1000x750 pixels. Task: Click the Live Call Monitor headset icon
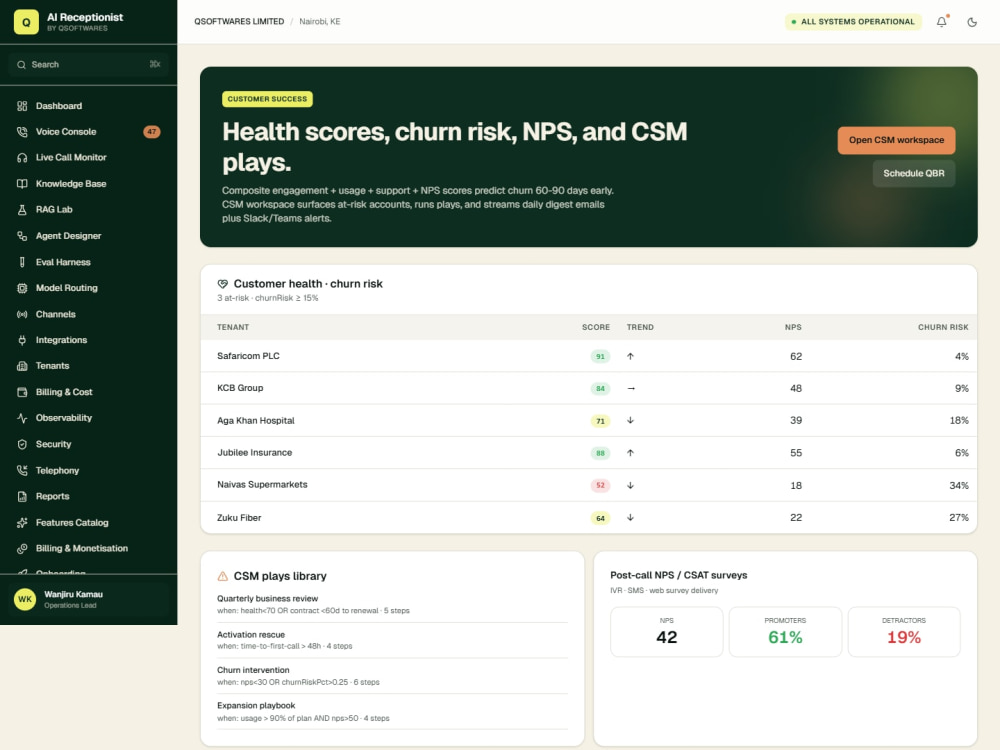coord(22,158)
